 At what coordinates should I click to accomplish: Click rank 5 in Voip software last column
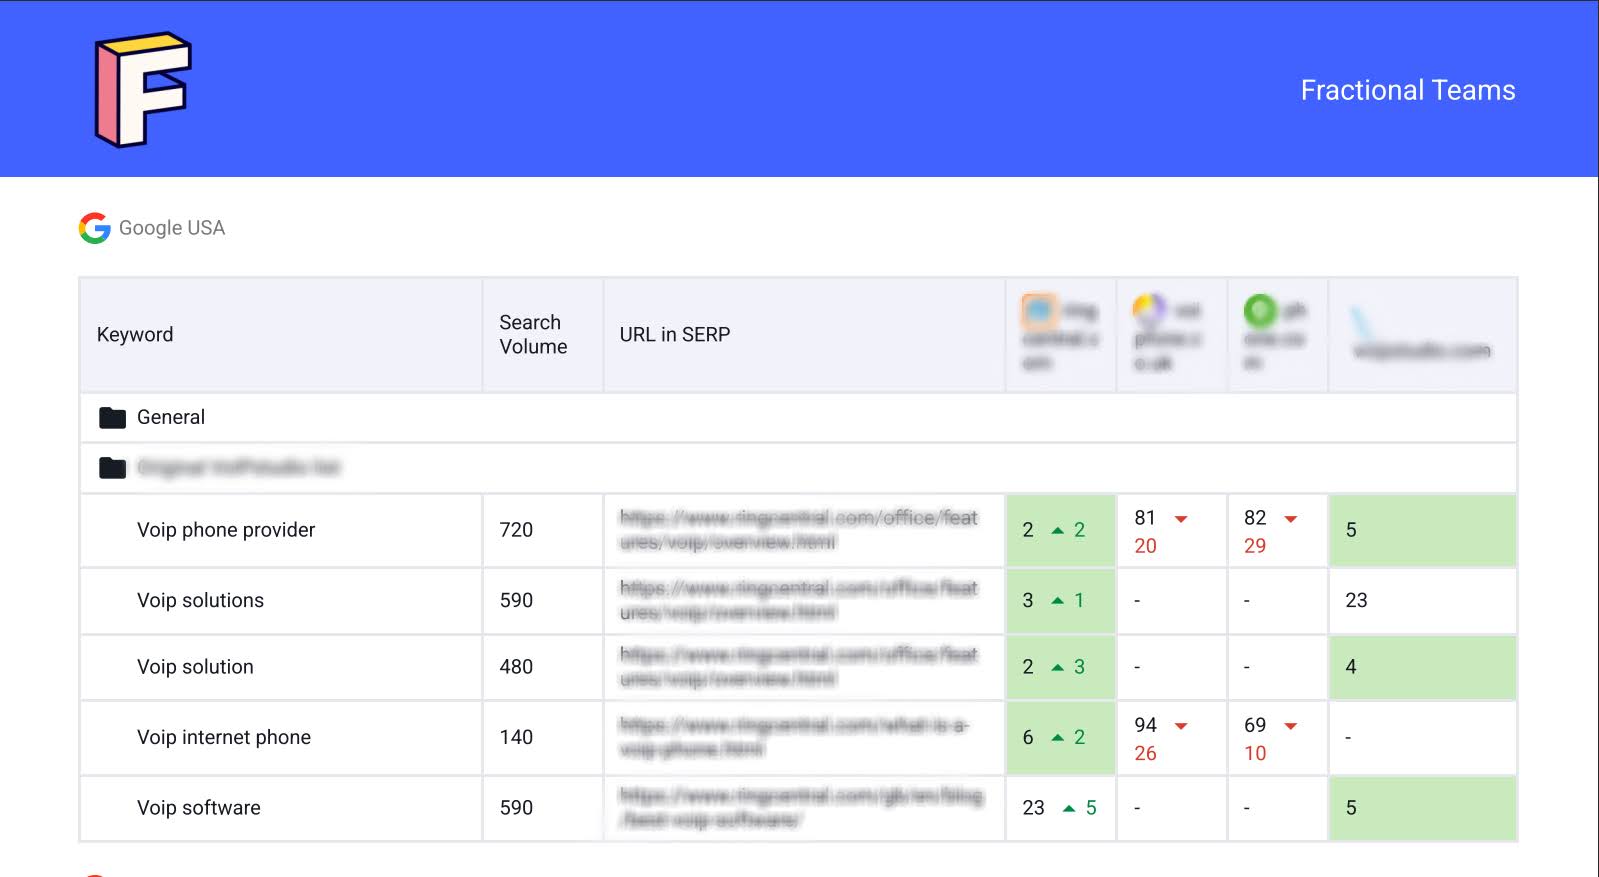click(1351, 808)
